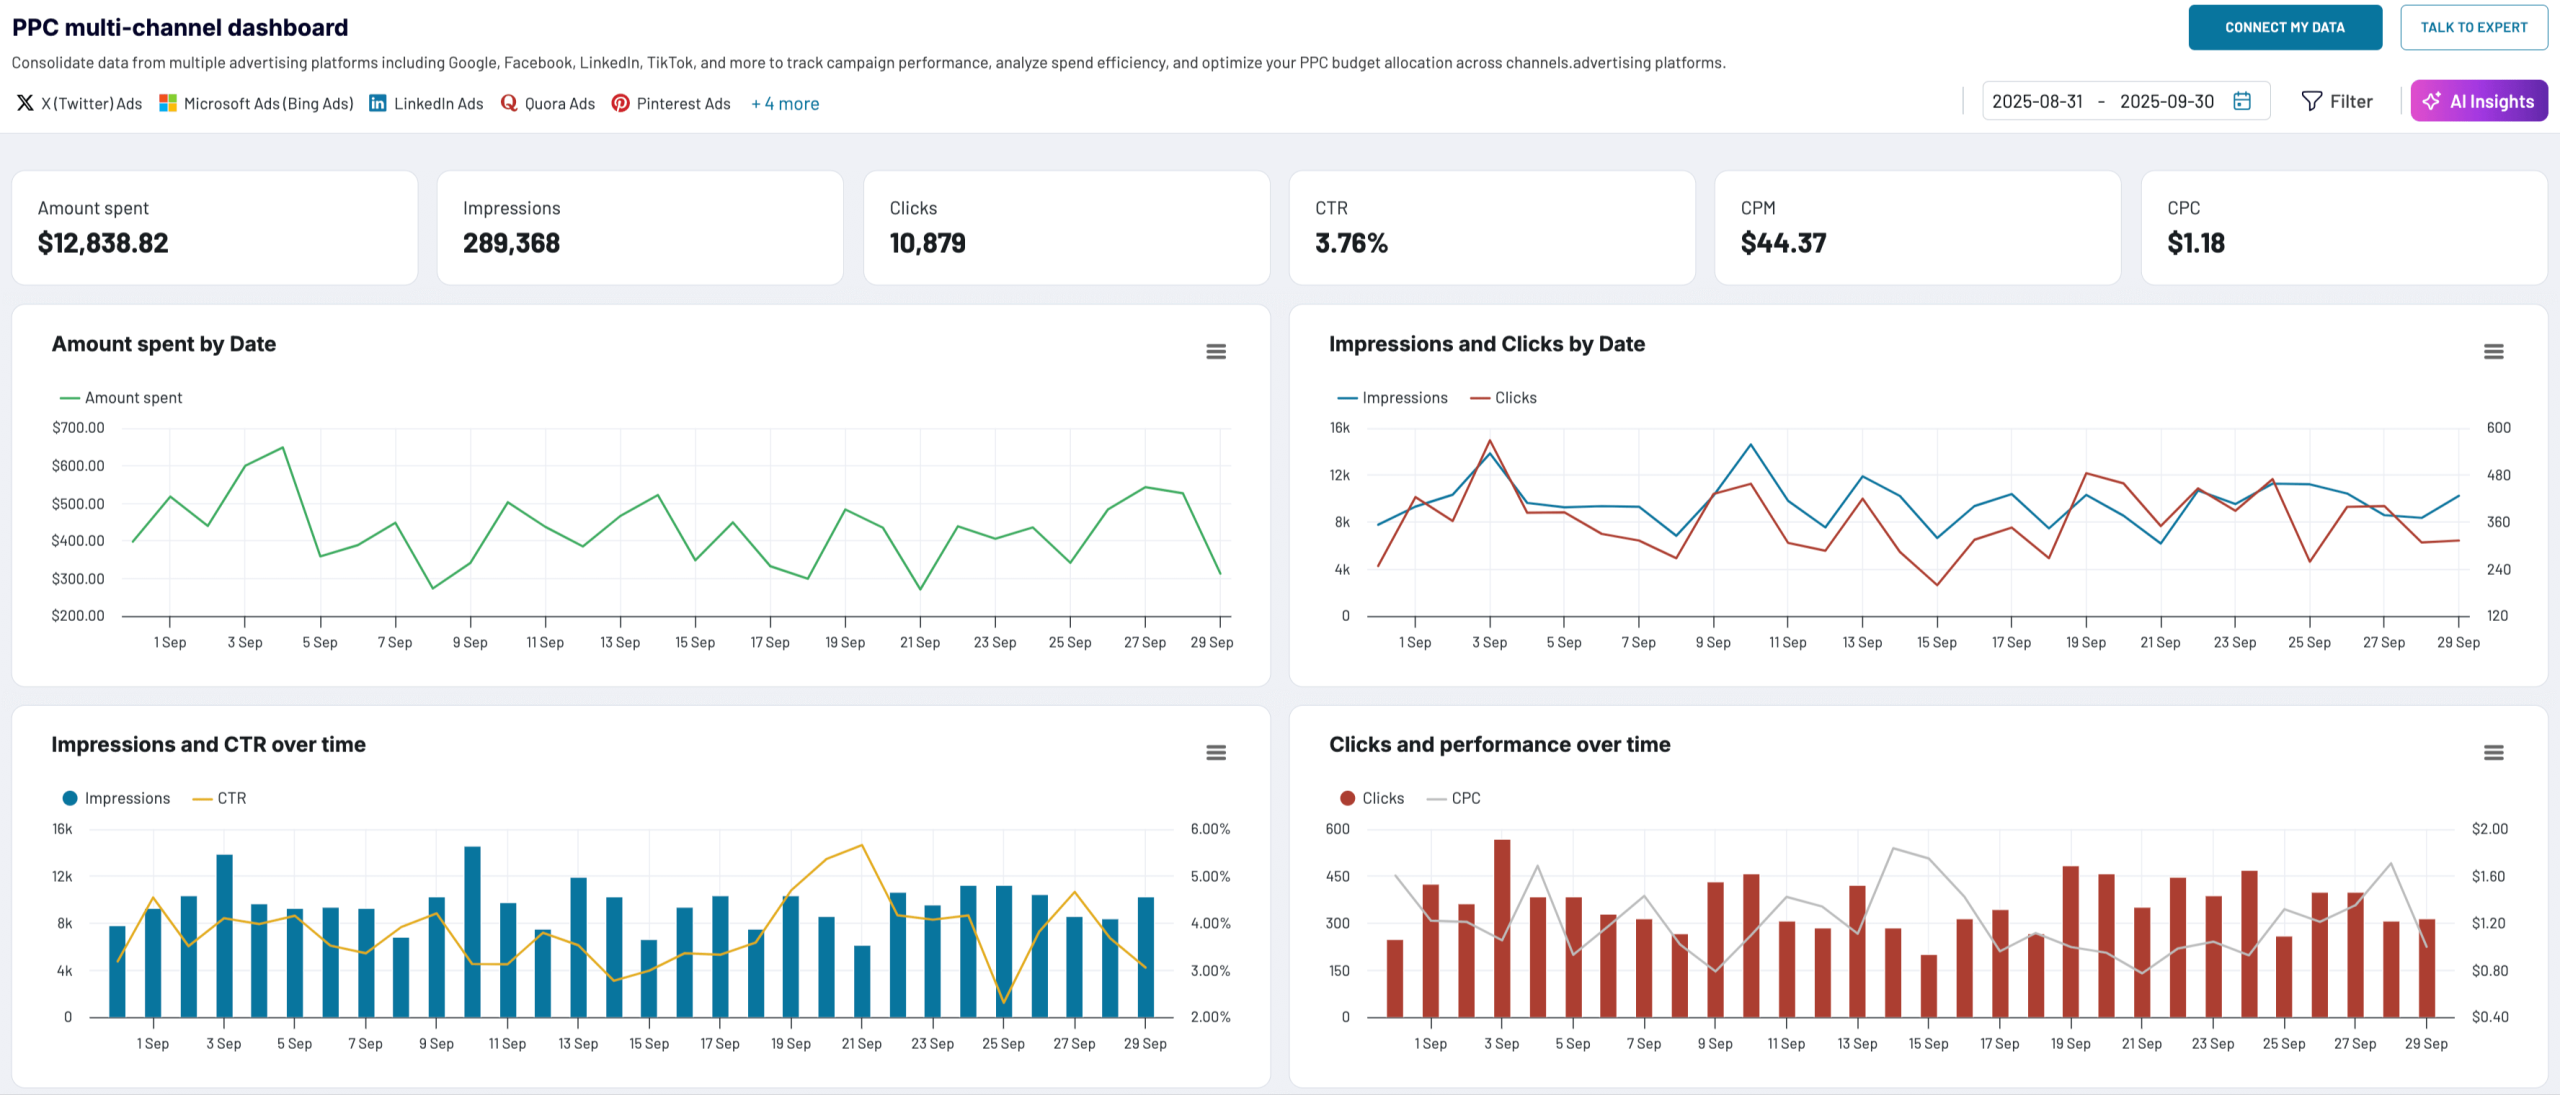Open AI Insights sparkle button
The height and width of the screenshot is (1095, 2560).
pyautogui.click(x=2478, y=101)
